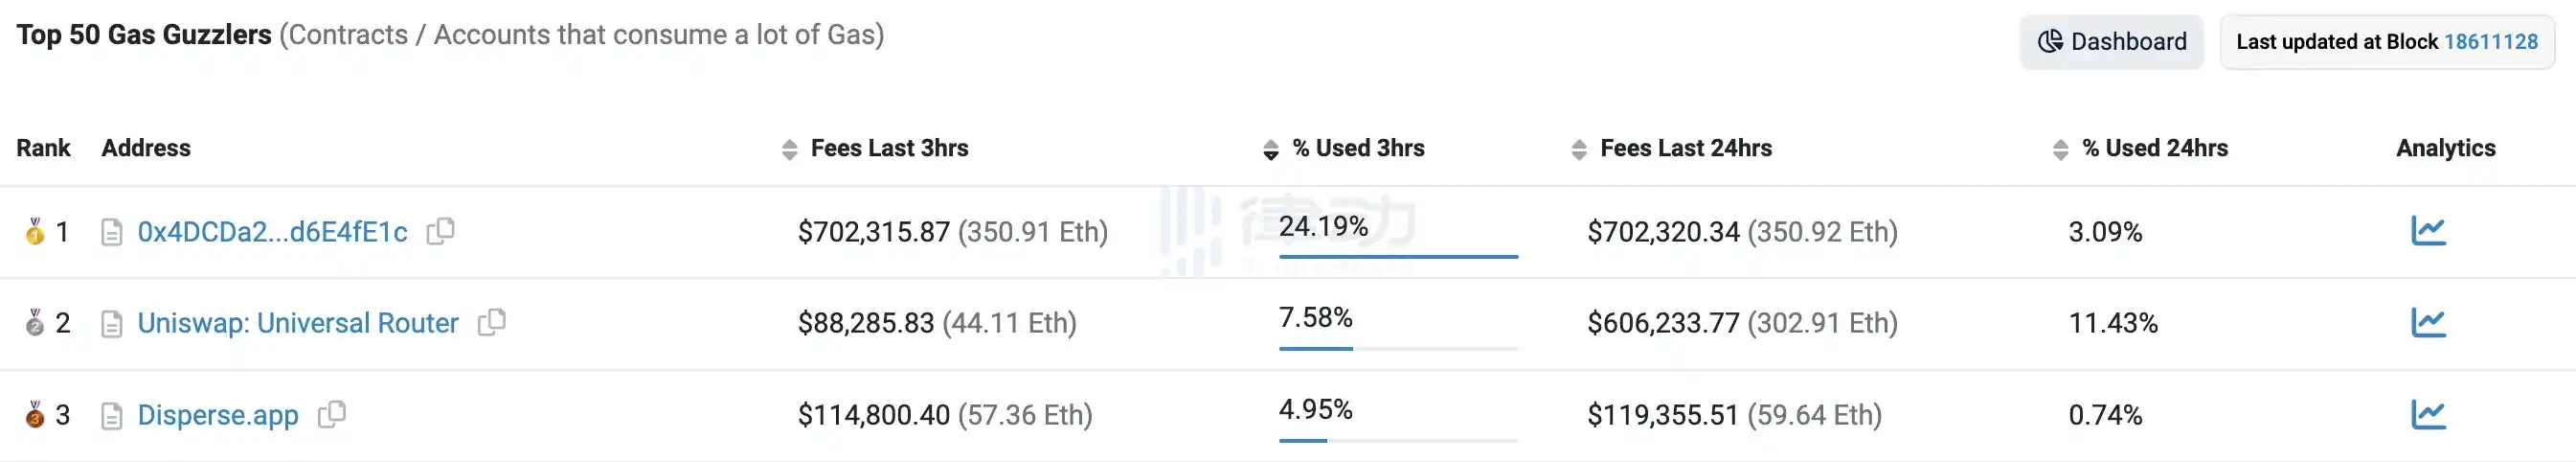Copy address 0x4DCDa2...d6E4fE1c to clipboard
Image resolution: width=2576 pixels, height=462 pixels.
coord(441,231)
